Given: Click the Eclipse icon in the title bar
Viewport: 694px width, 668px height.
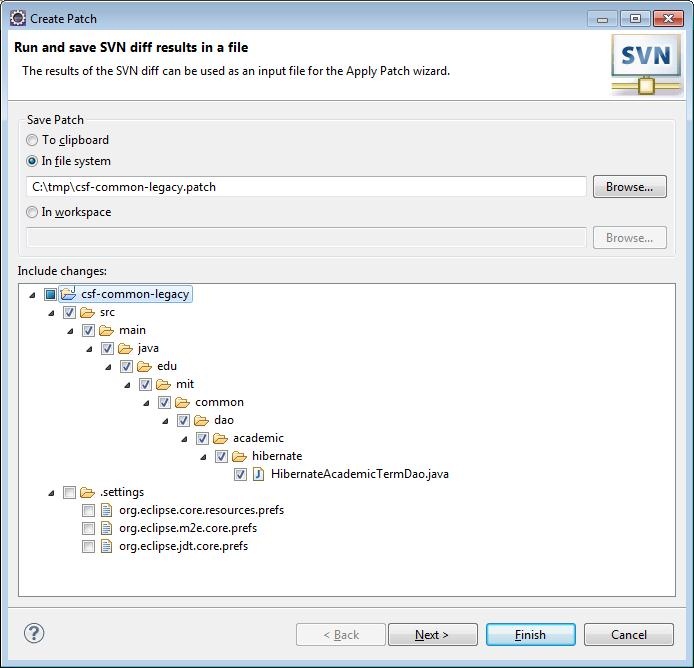Looking at the screenshot, I should pyautogui.click(x=18, y=18).
